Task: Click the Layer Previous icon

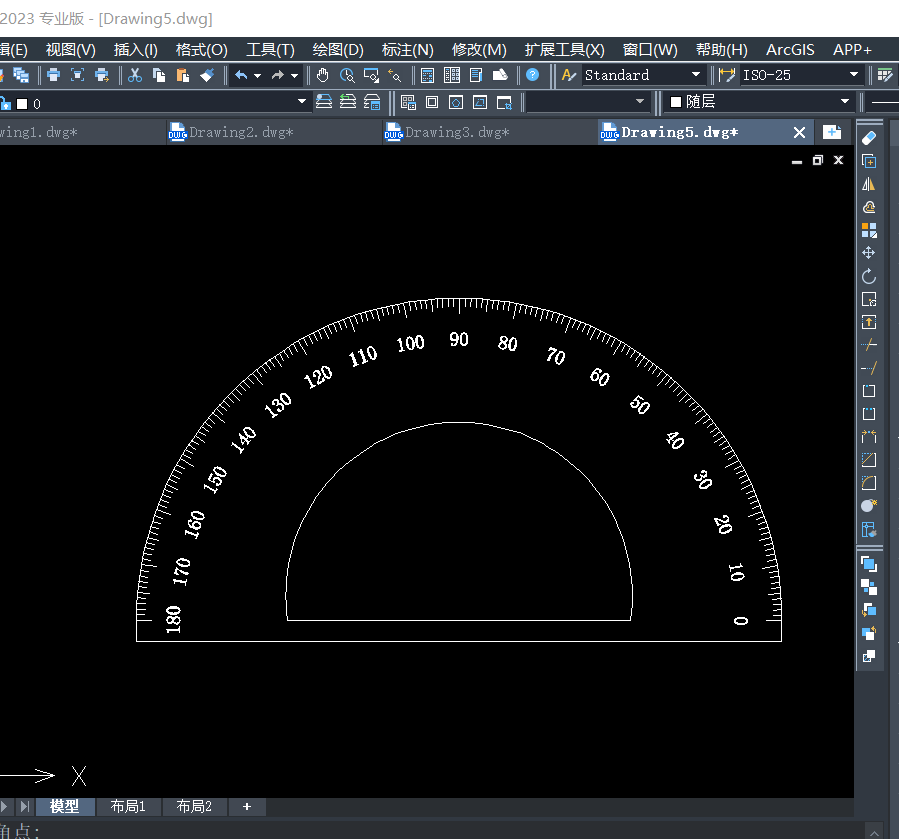Action: click(x=348, y=102)
